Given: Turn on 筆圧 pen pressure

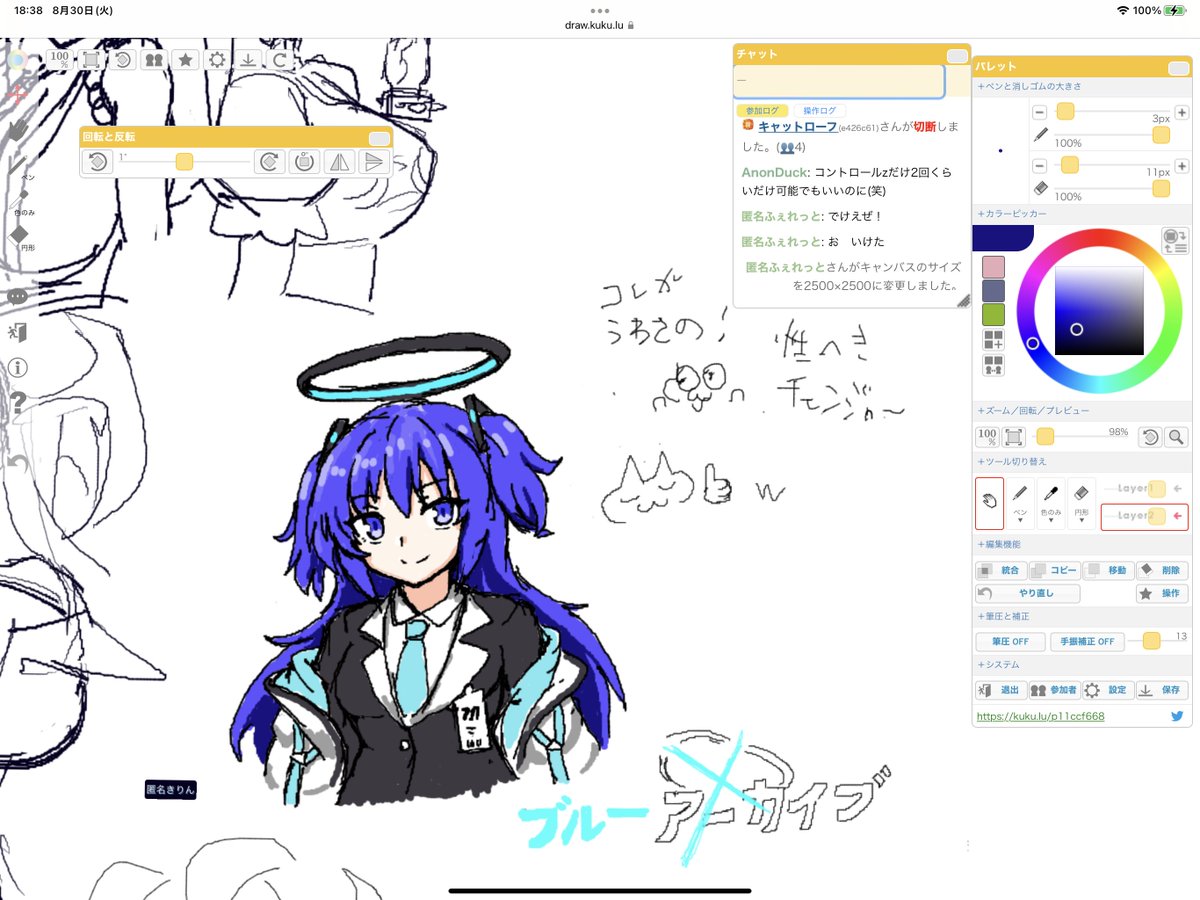Looking at the screenshot, I should 1011,641.
